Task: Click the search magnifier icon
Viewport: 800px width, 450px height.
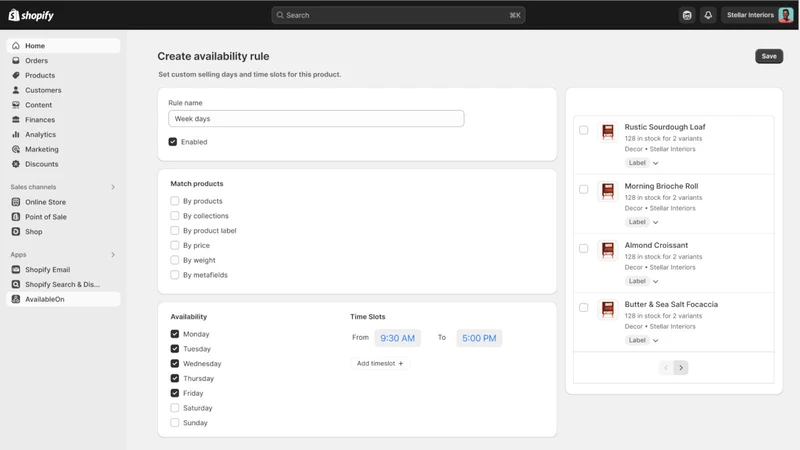Action: [280, 15]
